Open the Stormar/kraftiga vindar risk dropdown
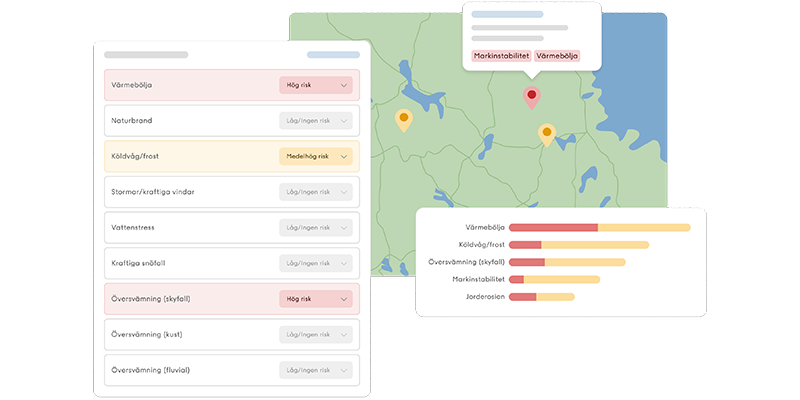Image resolution: width=800 pixels, height=400 pixels. 316,192
